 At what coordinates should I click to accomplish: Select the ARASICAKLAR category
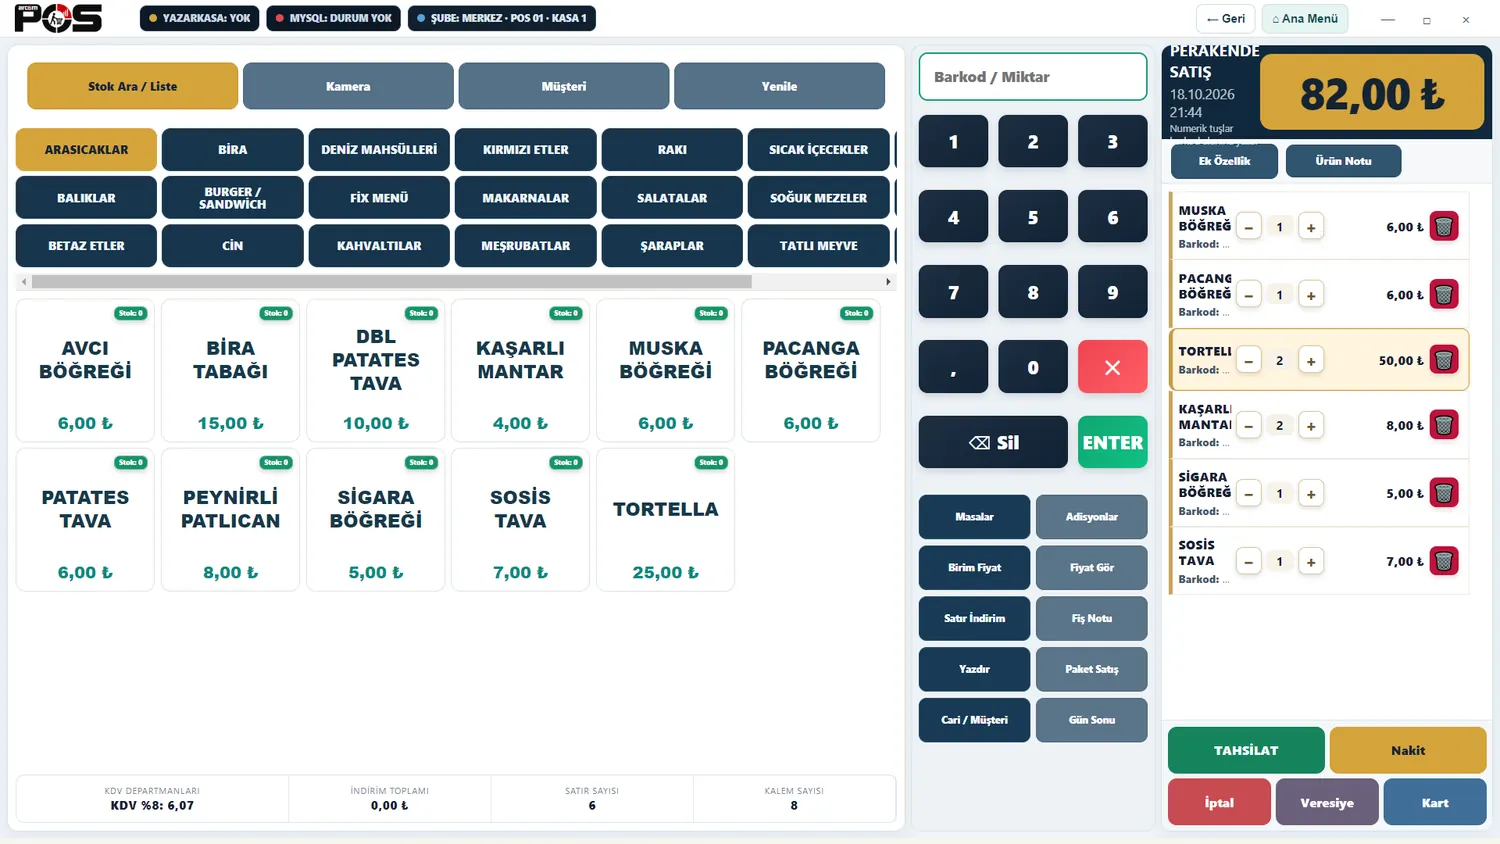point(86,150)
